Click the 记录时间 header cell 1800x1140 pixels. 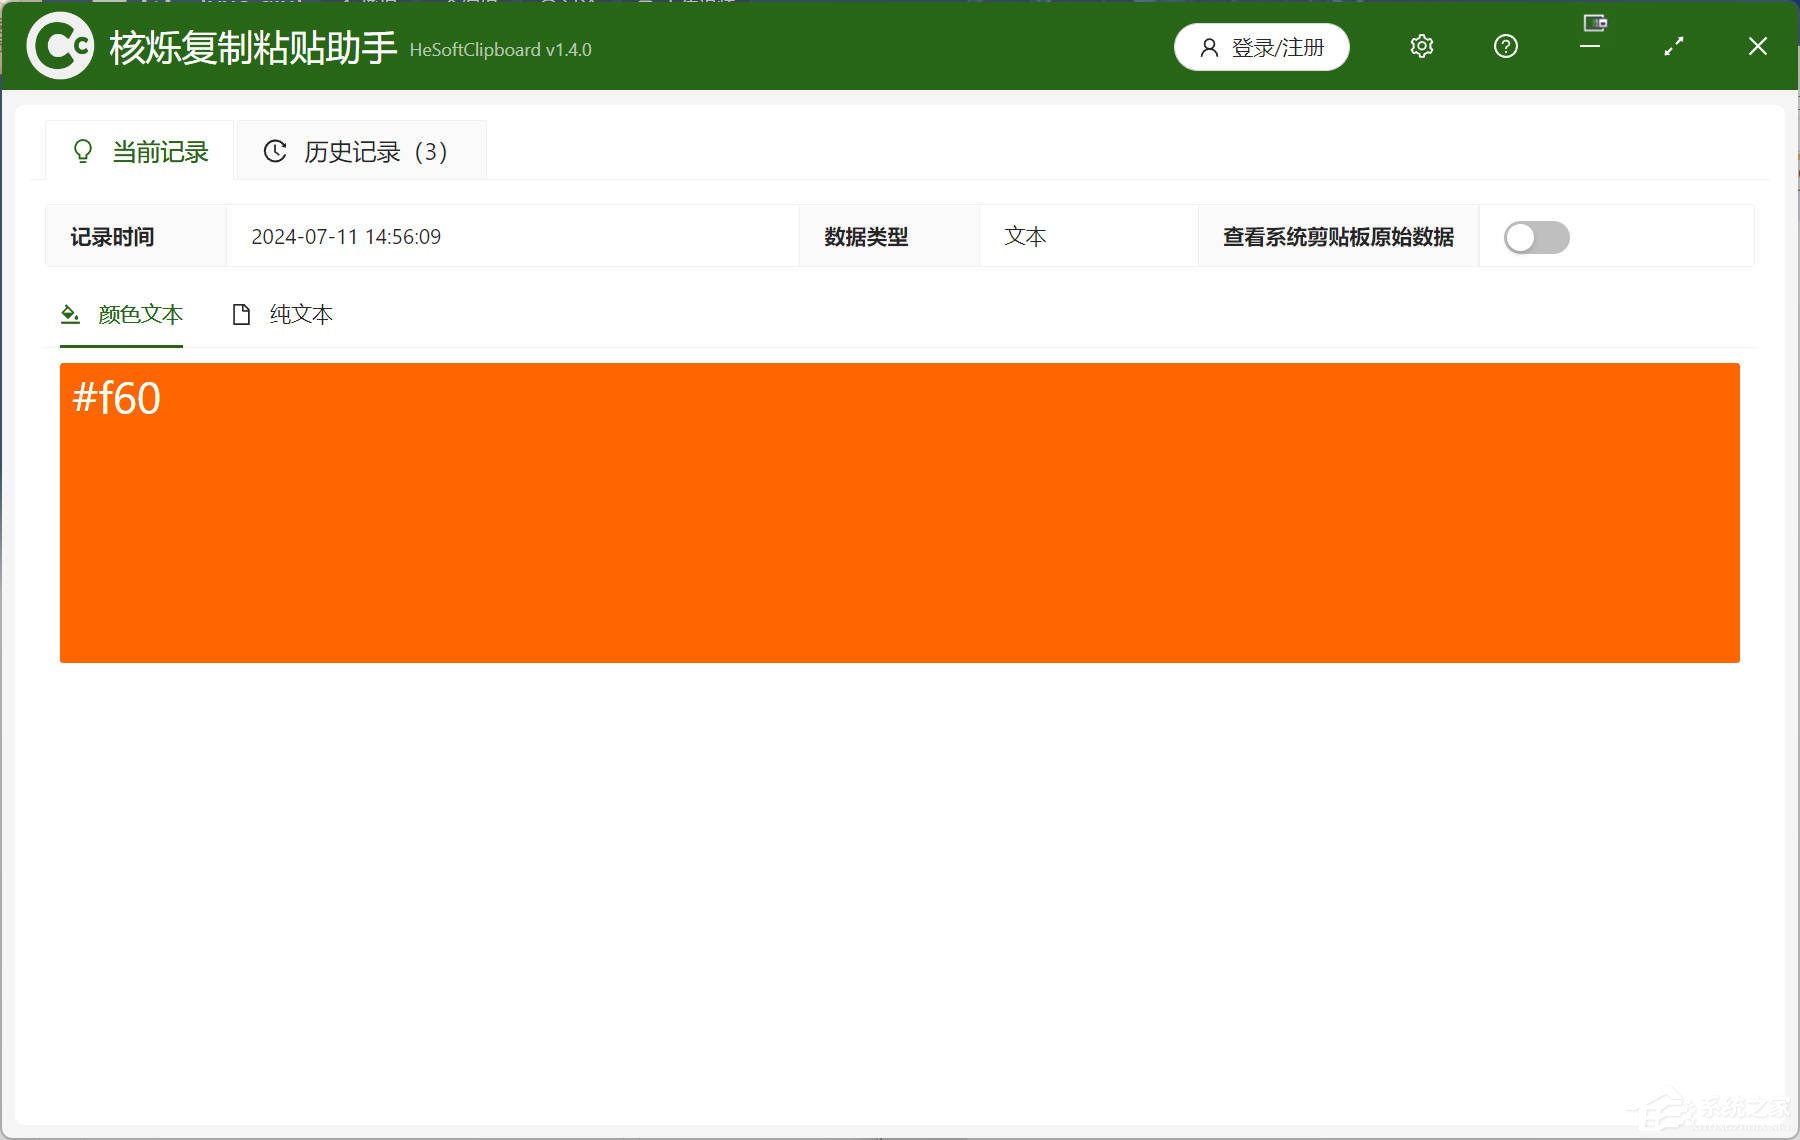click(112, 237)
